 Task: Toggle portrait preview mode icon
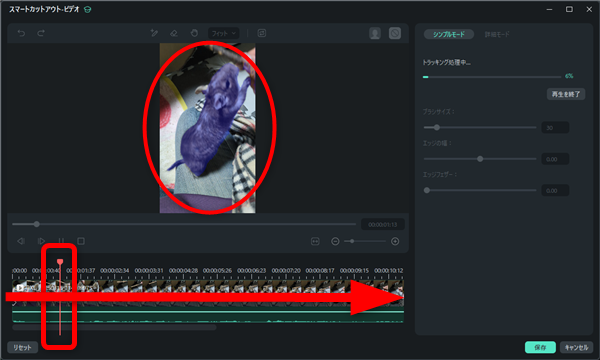click(x=375, y=33)
